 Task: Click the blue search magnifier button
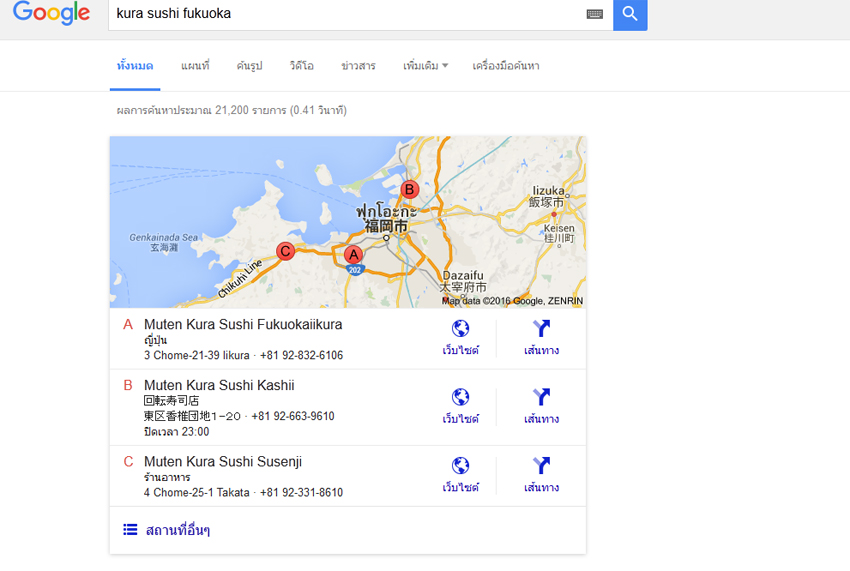pos(630,14)
